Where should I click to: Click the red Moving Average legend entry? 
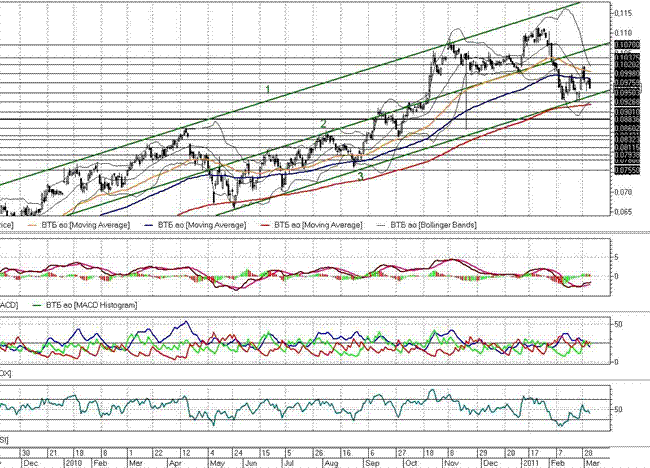[311, 225]
